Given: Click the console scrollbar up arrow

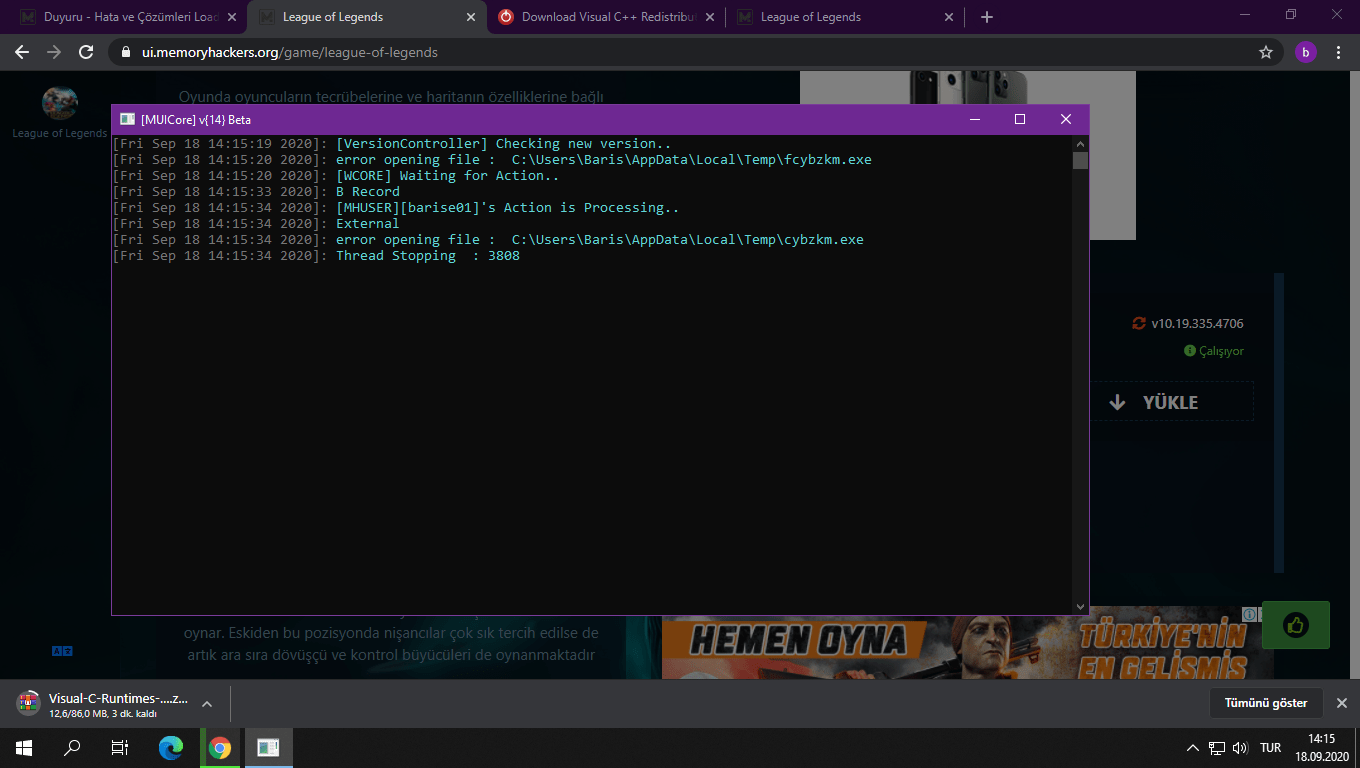Looking at the screenshot, I should (1080, 143).
